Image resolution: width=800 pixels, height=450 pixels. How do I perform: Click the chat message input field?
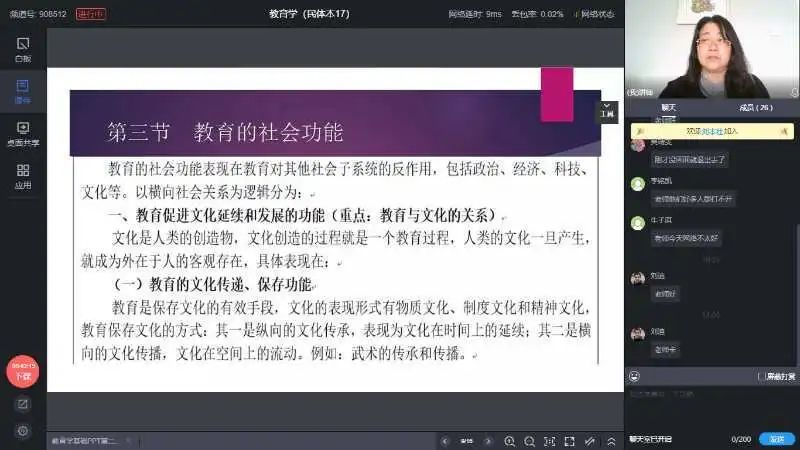click(x=712, y=406)
